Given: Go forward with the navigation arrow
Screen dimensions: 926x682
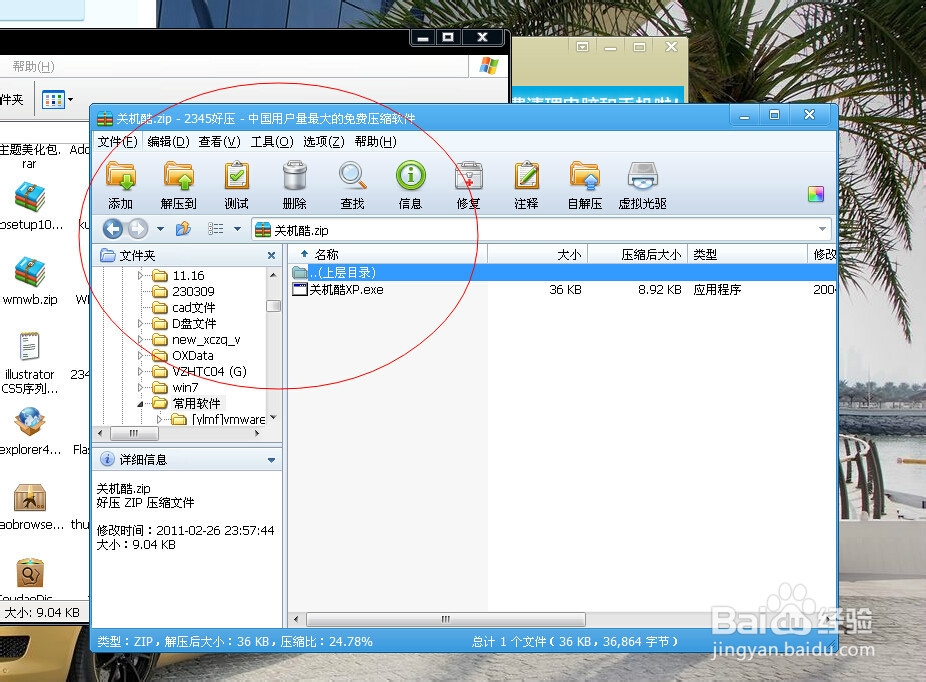Looking at the screenshot, I should (138, 229).
